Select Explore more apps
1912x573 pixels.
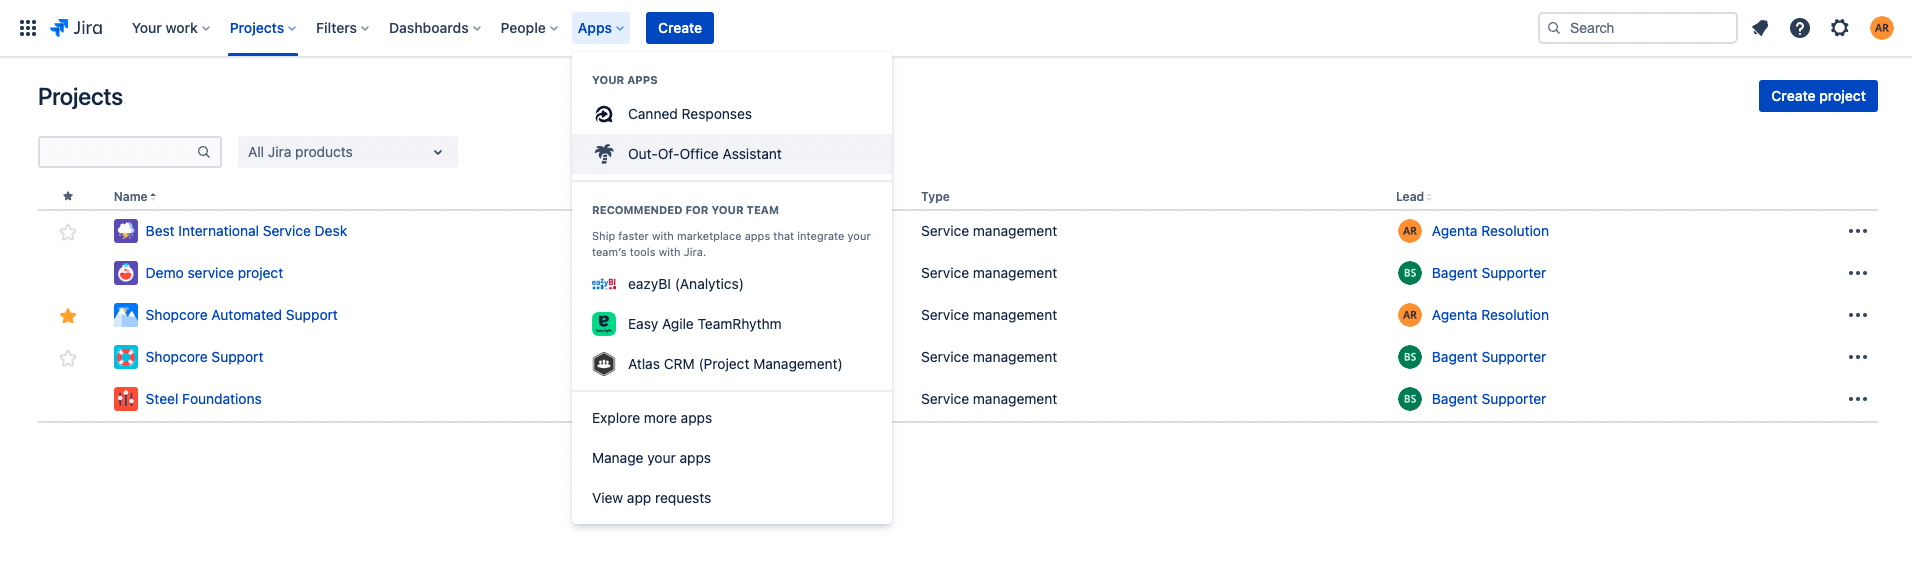point(732,418)
